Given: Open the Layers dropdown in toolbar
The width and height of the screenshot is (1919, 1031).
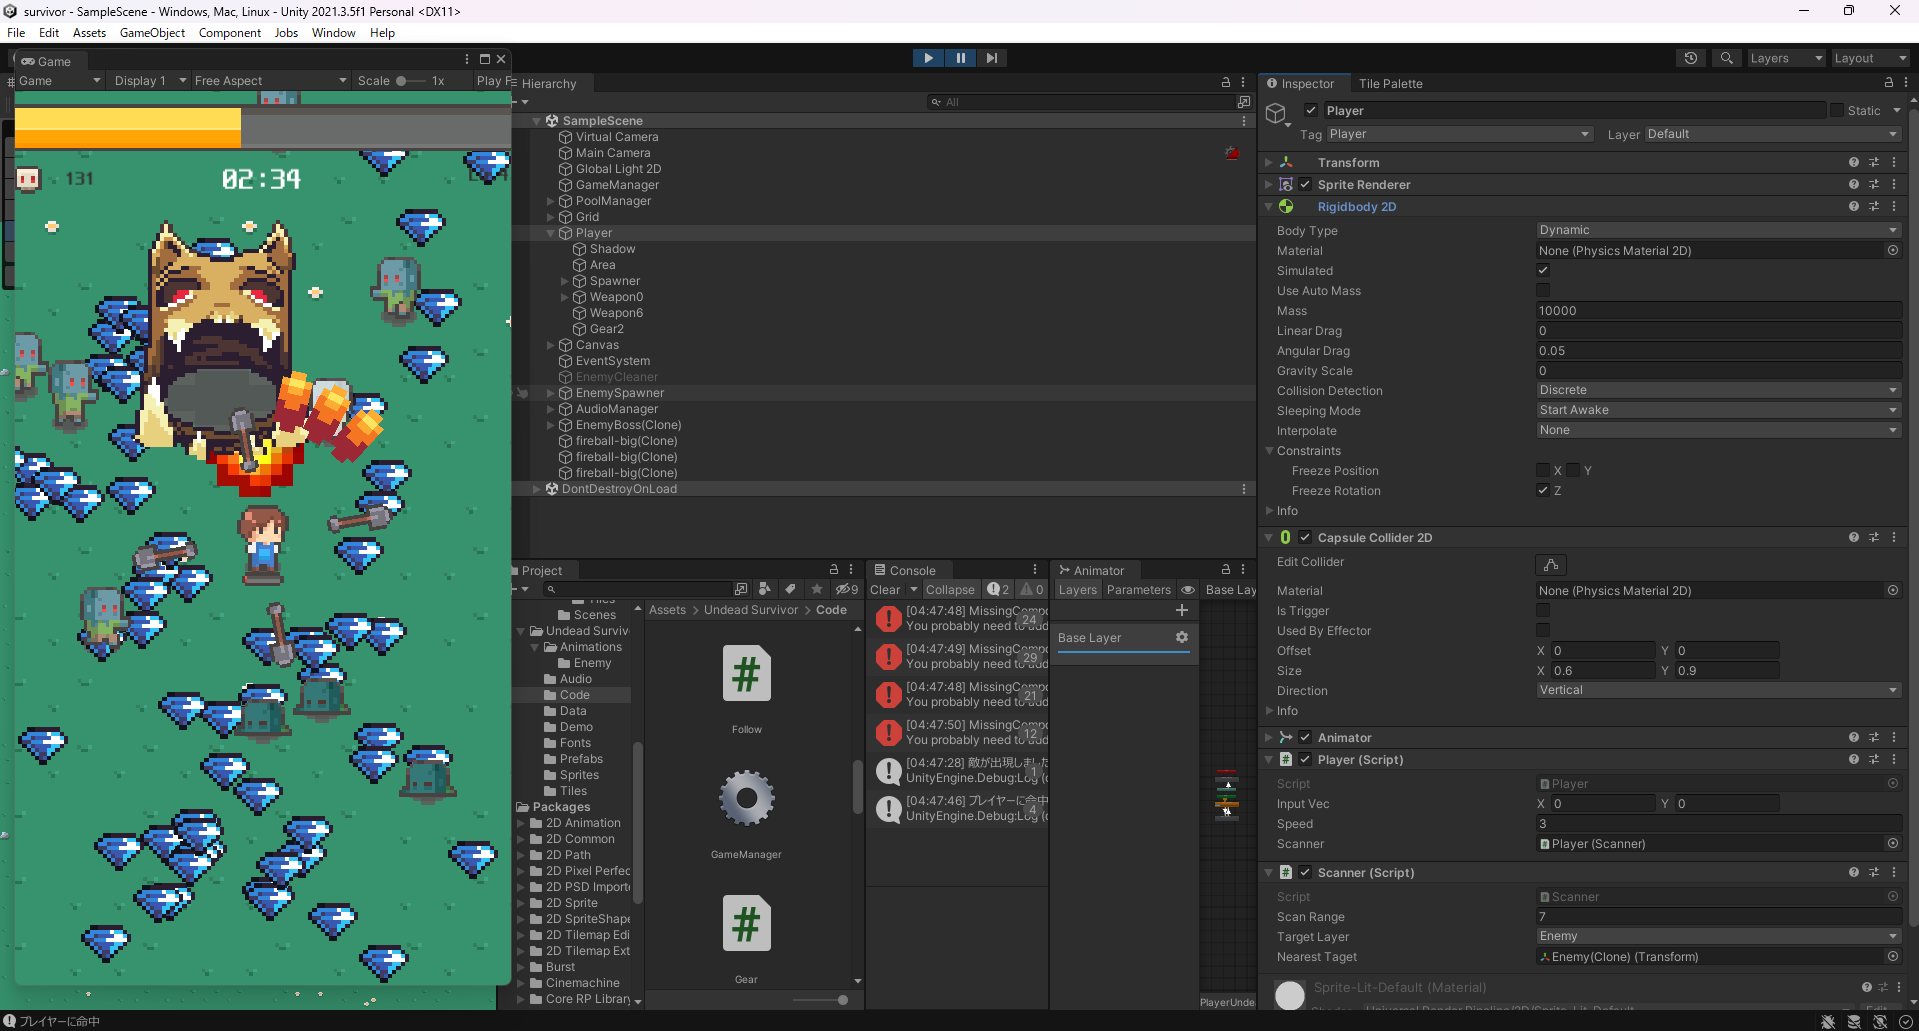Looking at the screenshot, I should point(1786,58).
